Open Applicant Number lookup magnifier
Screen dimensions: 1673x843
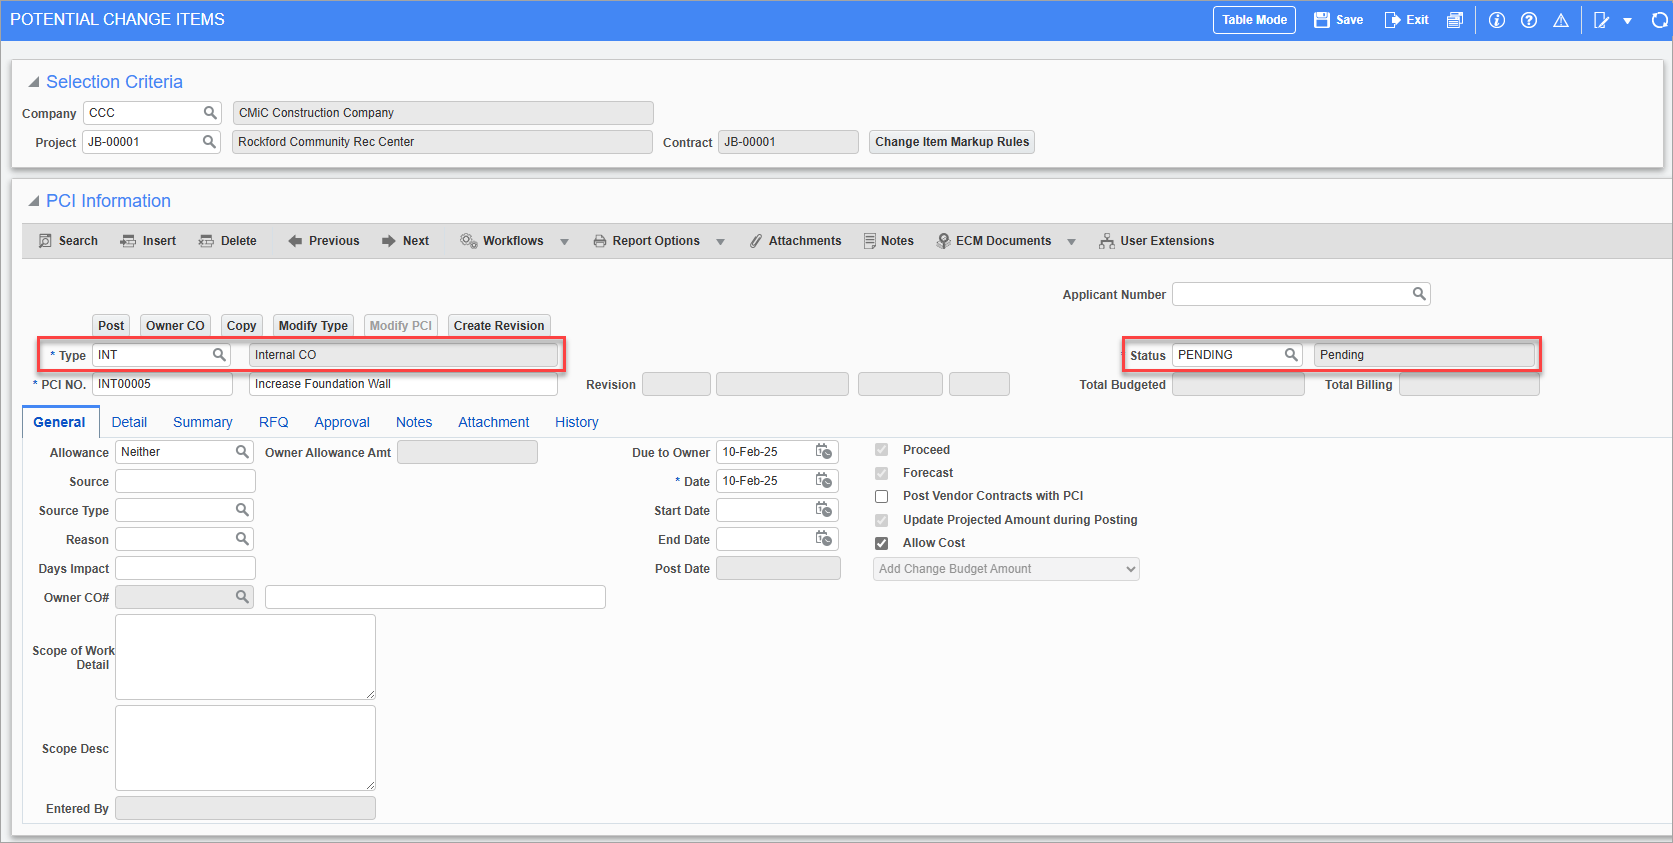1419,294
